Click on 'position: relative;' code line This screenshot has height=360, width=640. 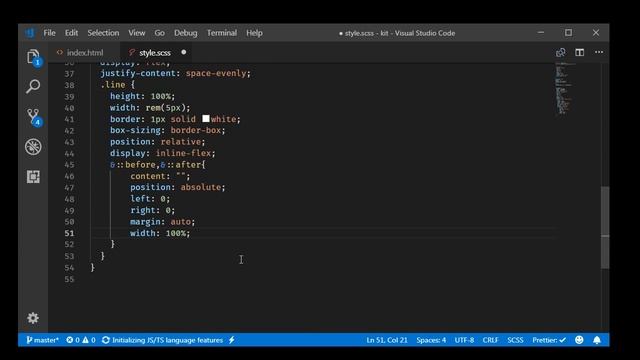click(x=158, y=142)
